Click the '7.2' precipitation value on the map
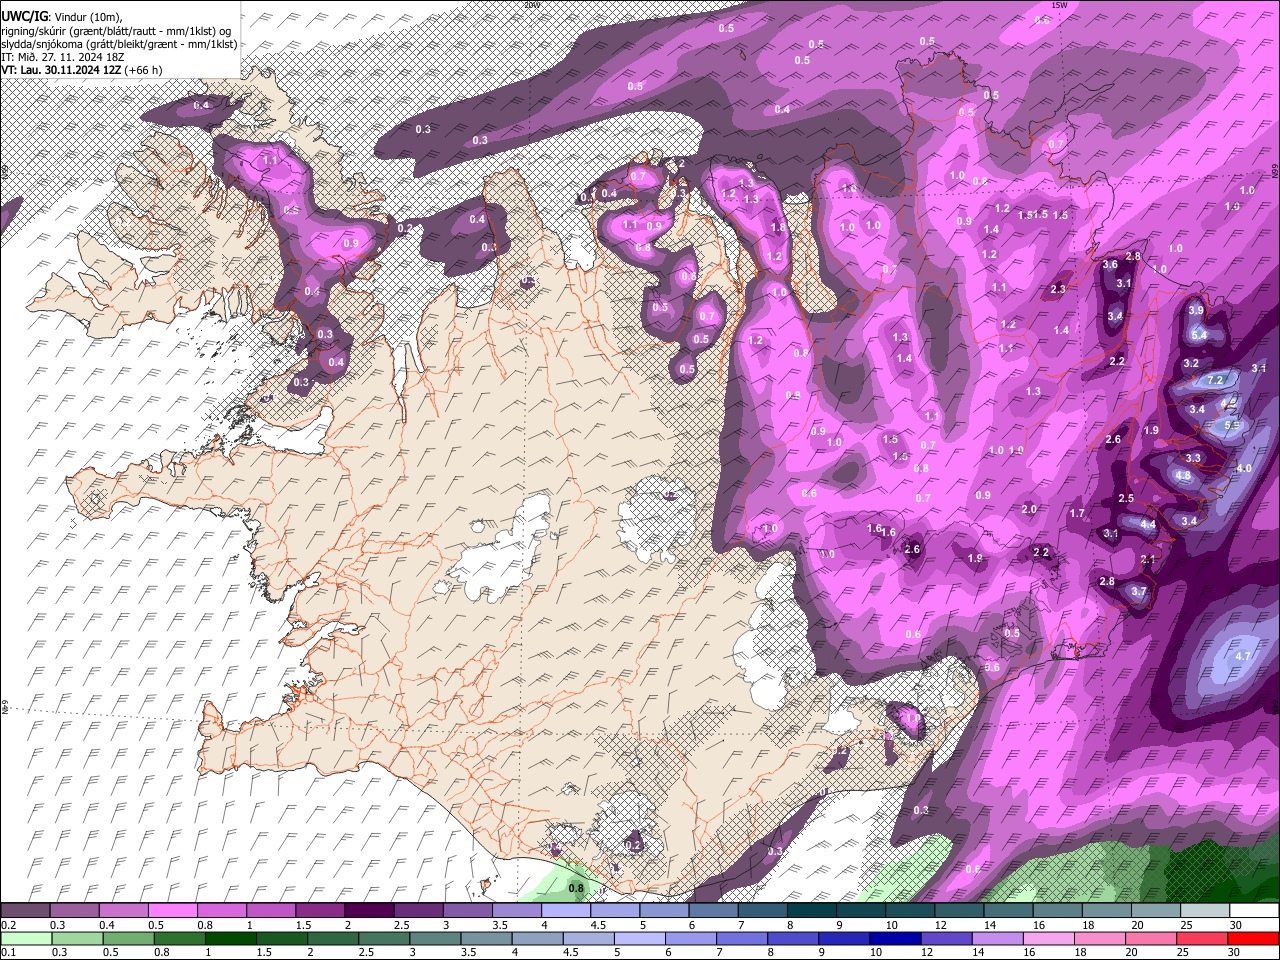 [1215, 381]
